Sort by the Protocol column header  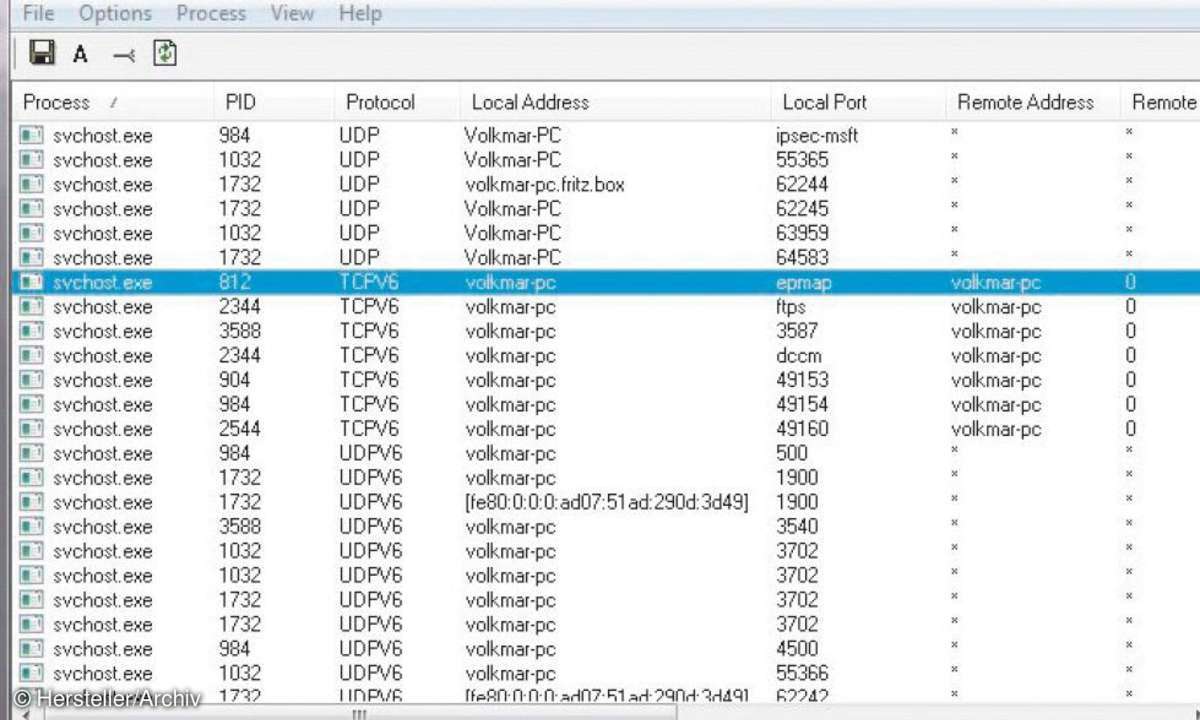[x=396, y=102]
